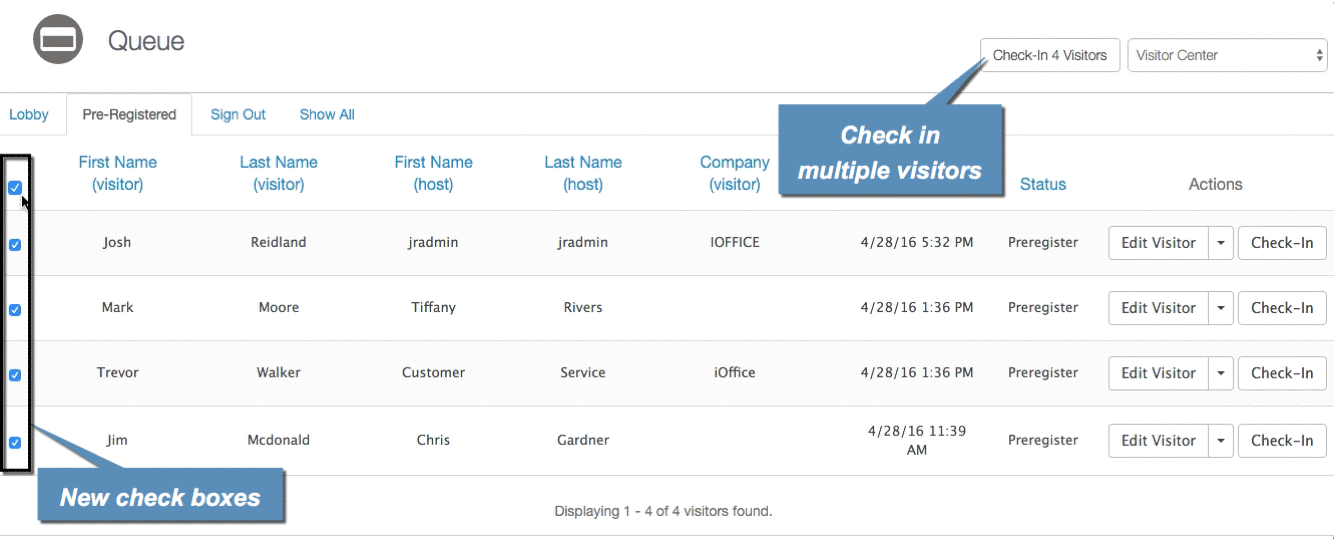1334x540 pixels.
Task: Sort by First Name (visitor) column
Action: [117, 173]
